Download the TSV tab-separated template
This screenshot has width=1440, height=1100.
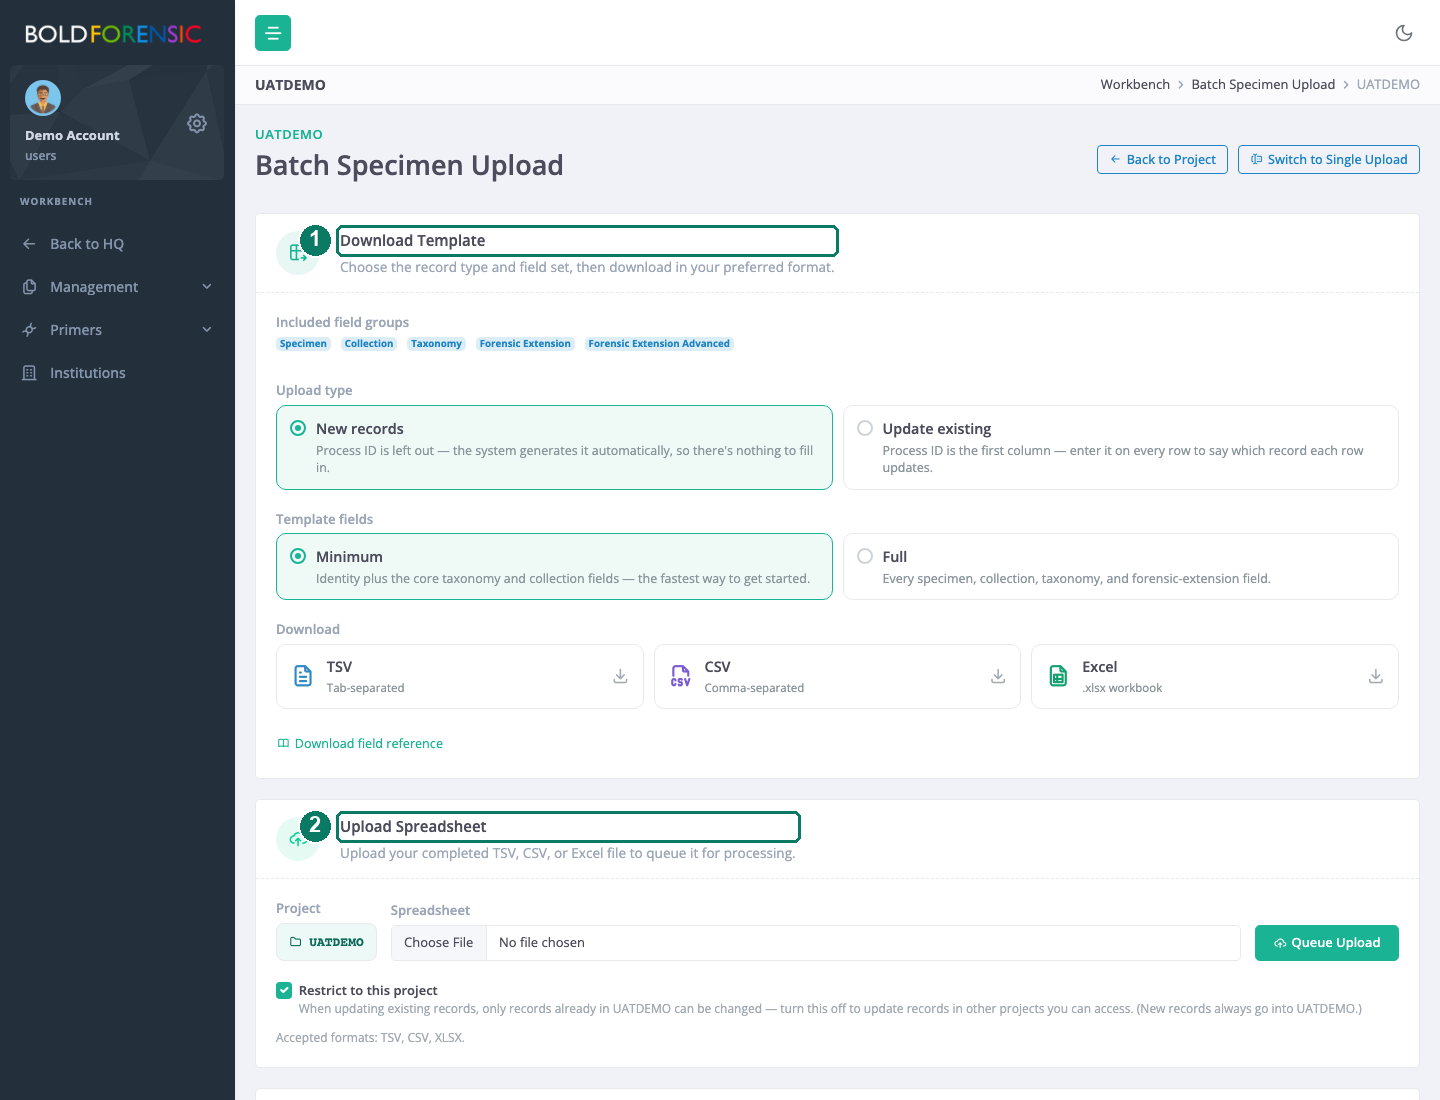point(459,676)
